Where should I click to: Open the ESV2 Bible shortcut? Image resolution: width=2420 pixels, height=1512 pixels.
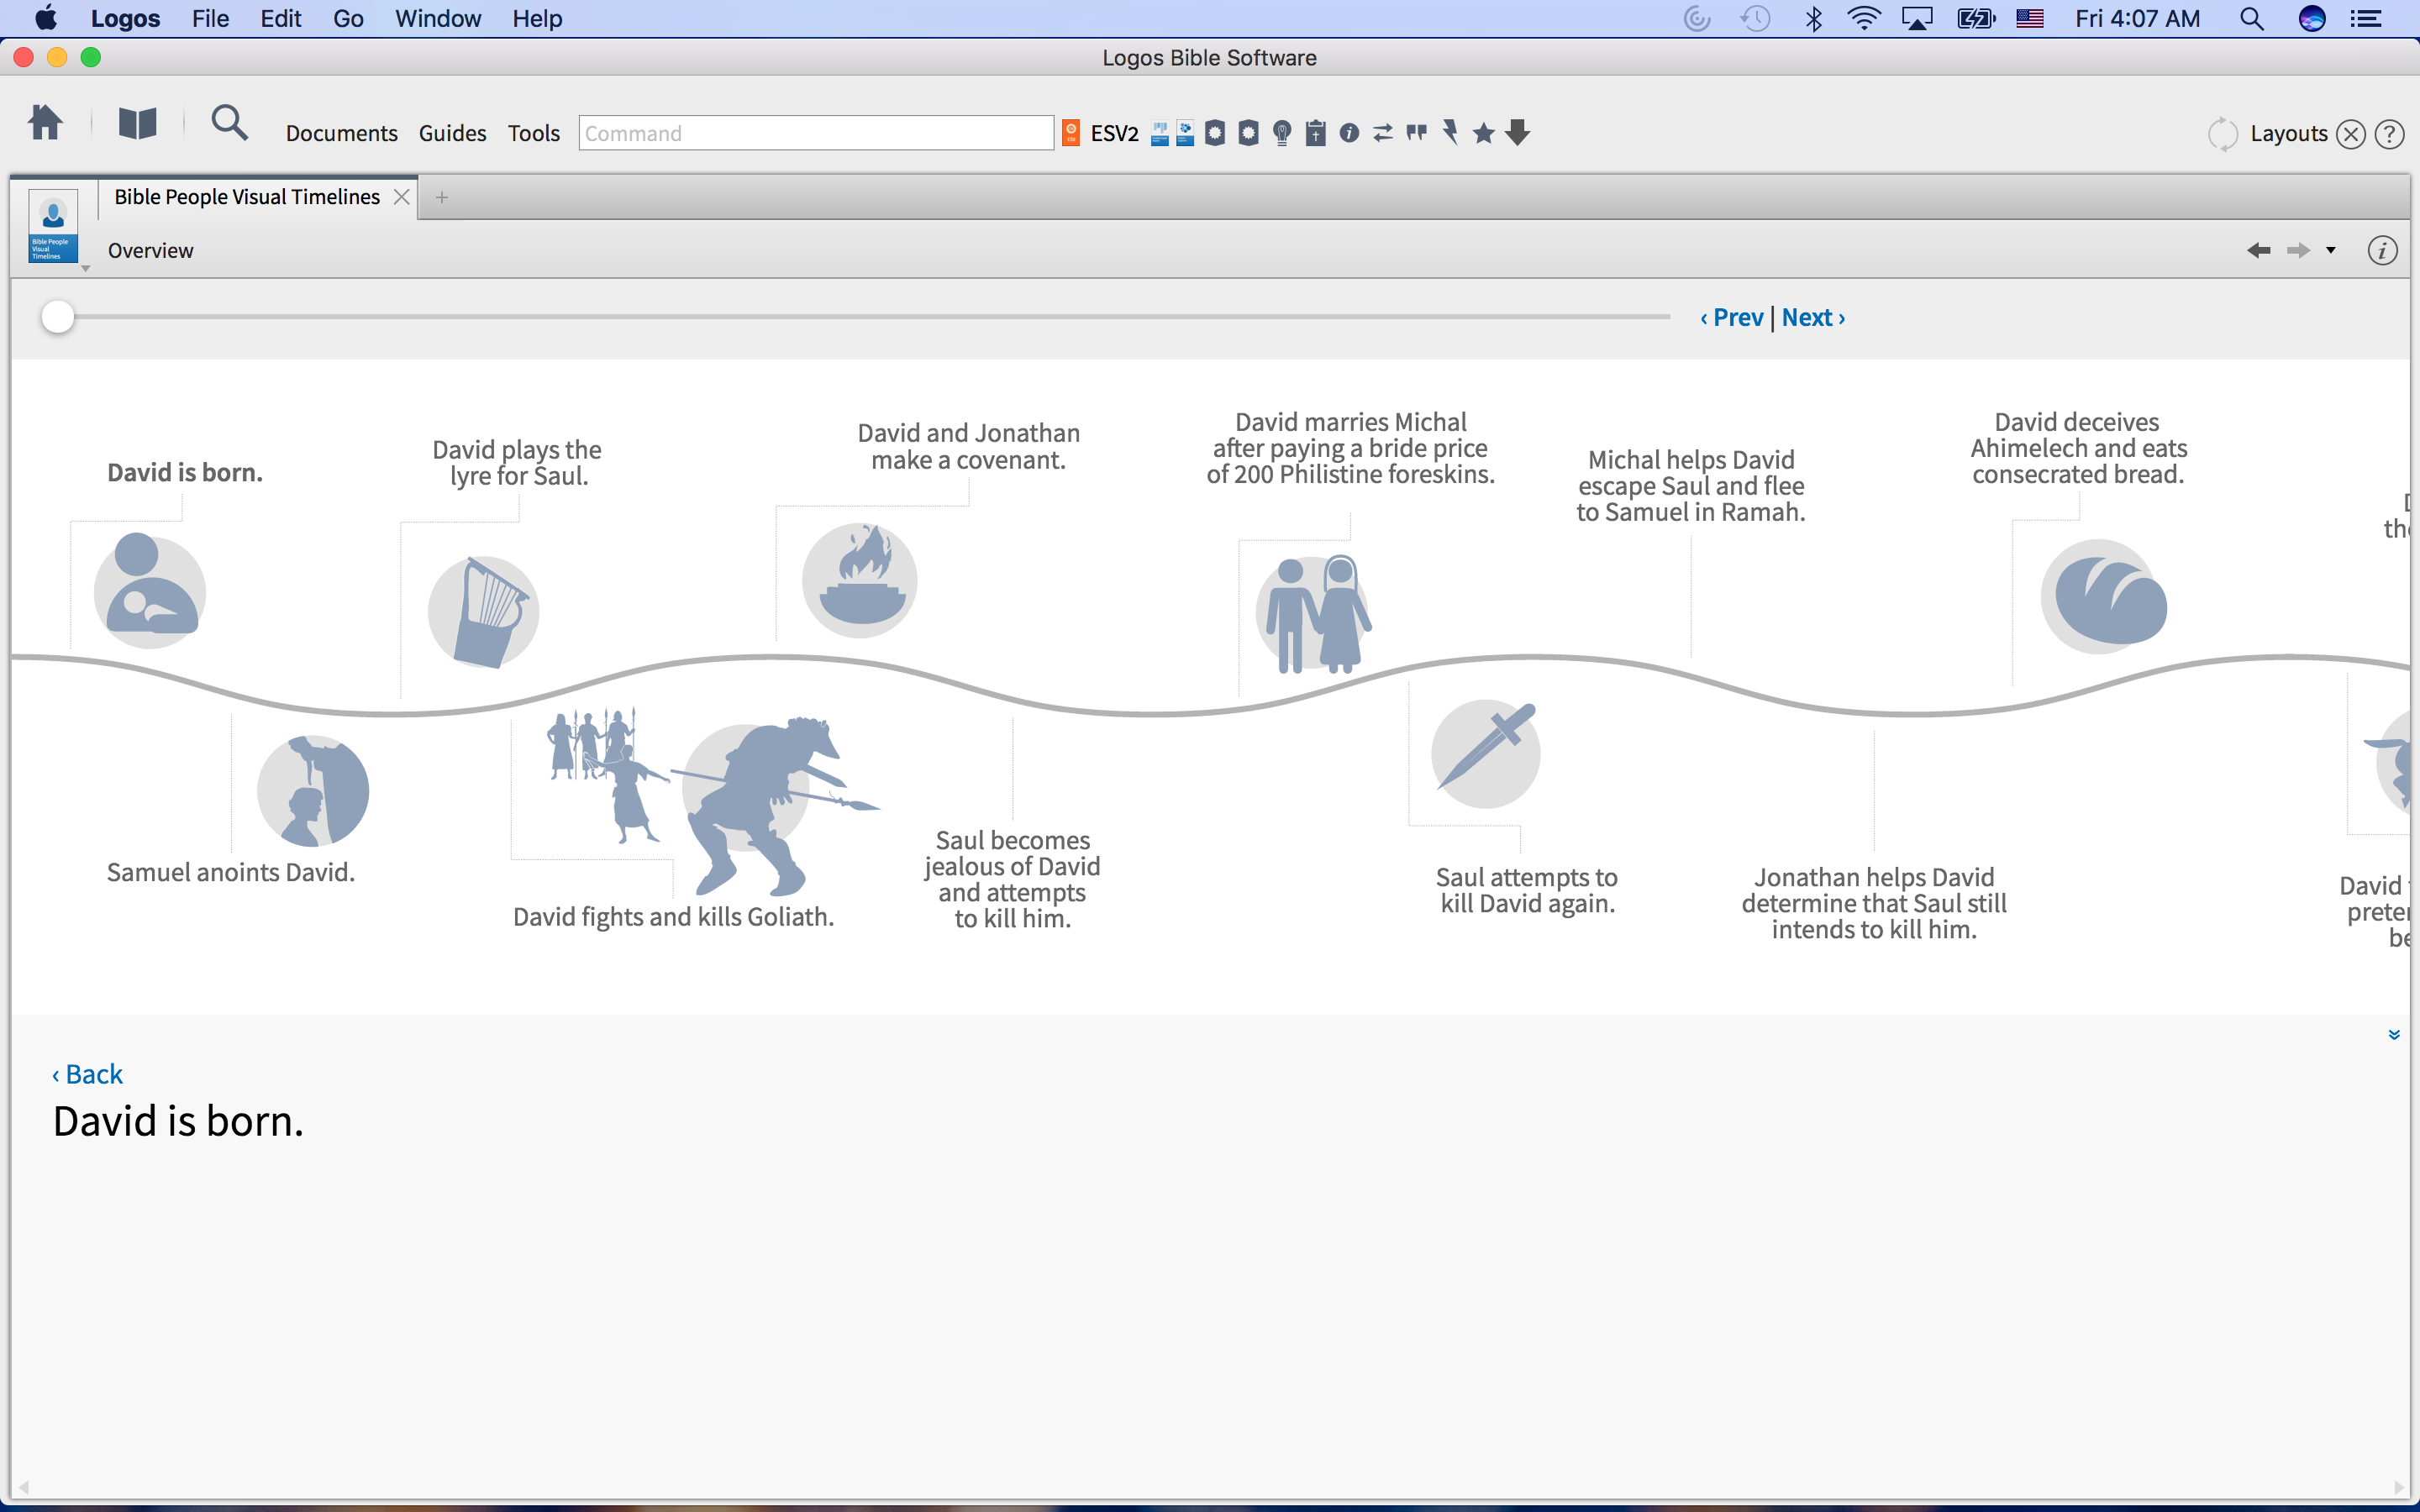point(1113,133)
